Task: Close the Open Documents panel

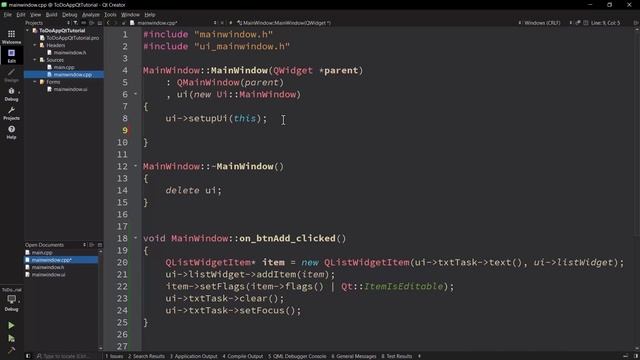Action: coord(100,245)
